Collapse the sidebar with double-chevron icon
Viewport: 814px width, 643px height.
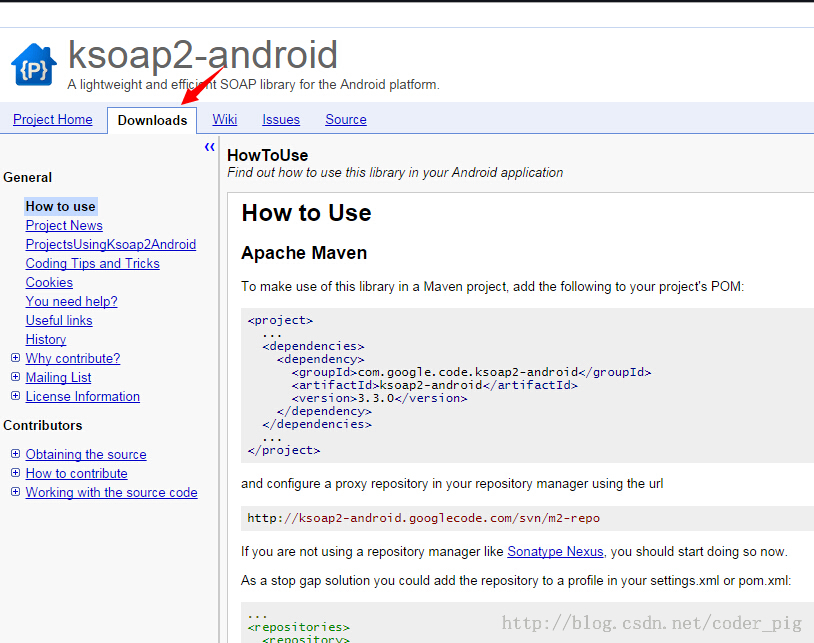point(209,147)
